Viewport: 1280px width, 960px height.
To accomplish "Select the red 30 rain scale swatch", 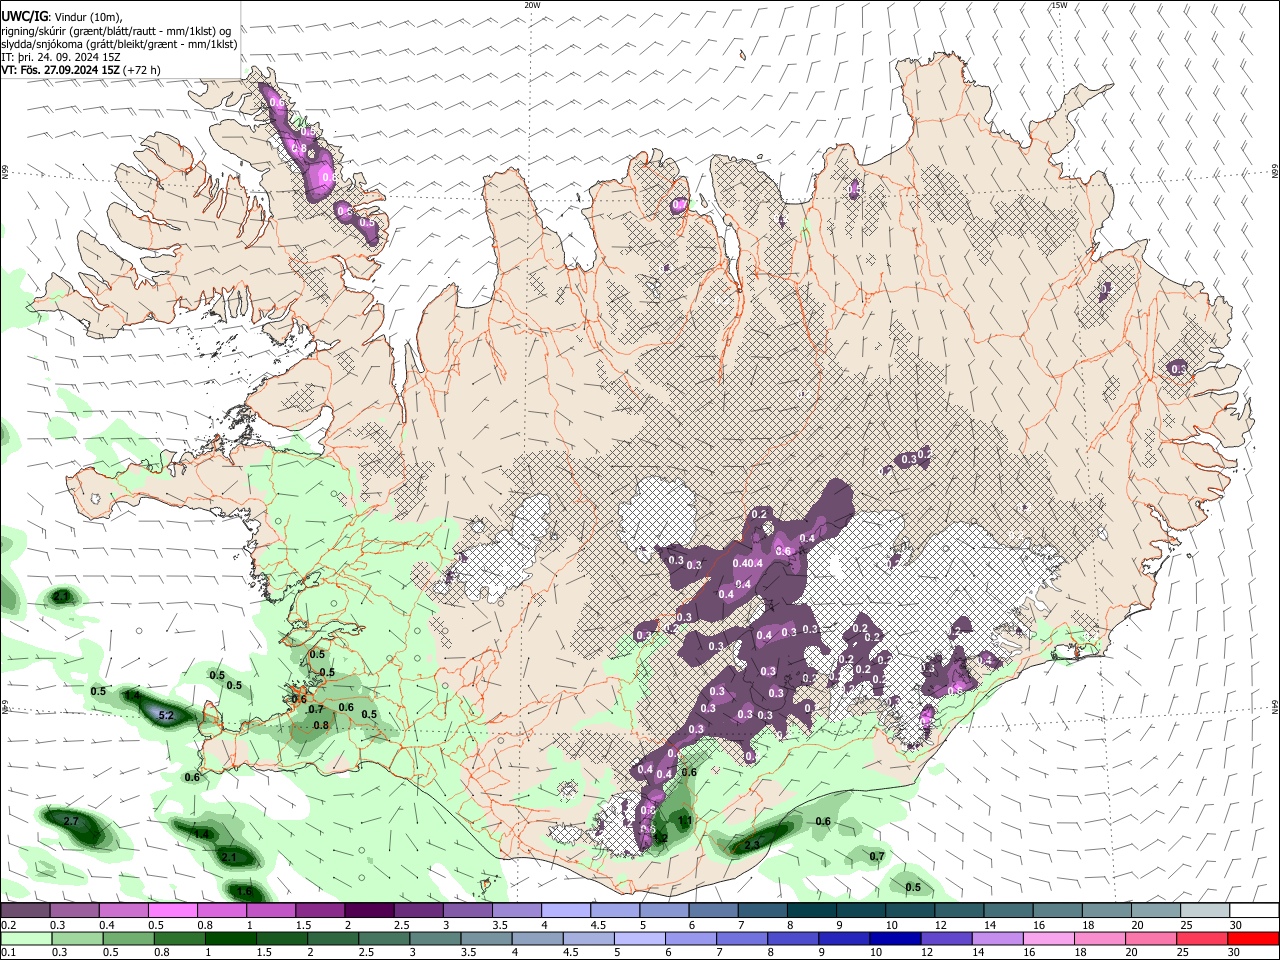I will 1255,938.
